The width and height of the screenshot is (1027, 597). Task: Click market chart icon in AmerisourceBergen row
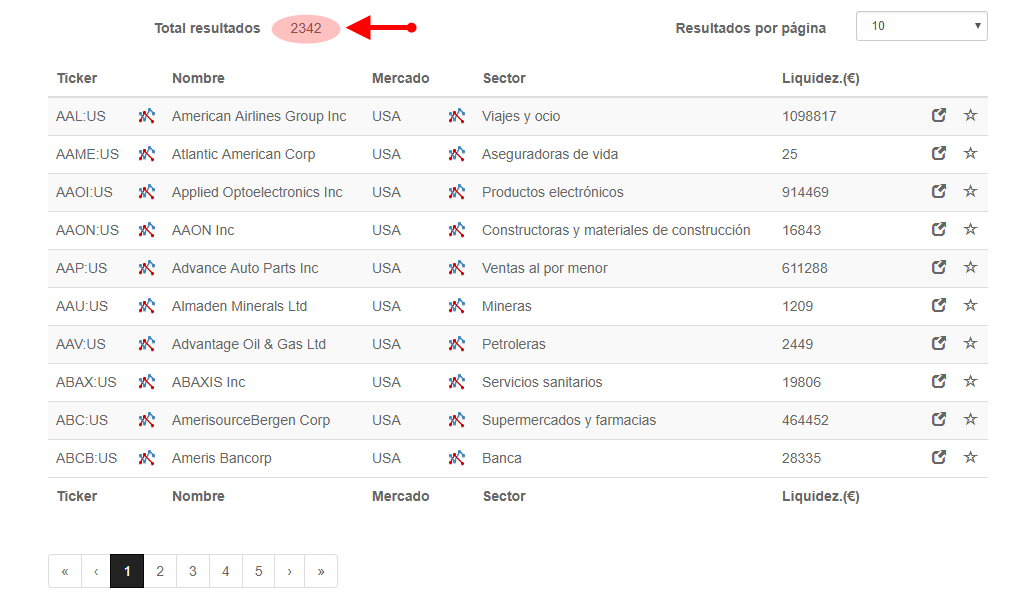[x=457, y=420]
